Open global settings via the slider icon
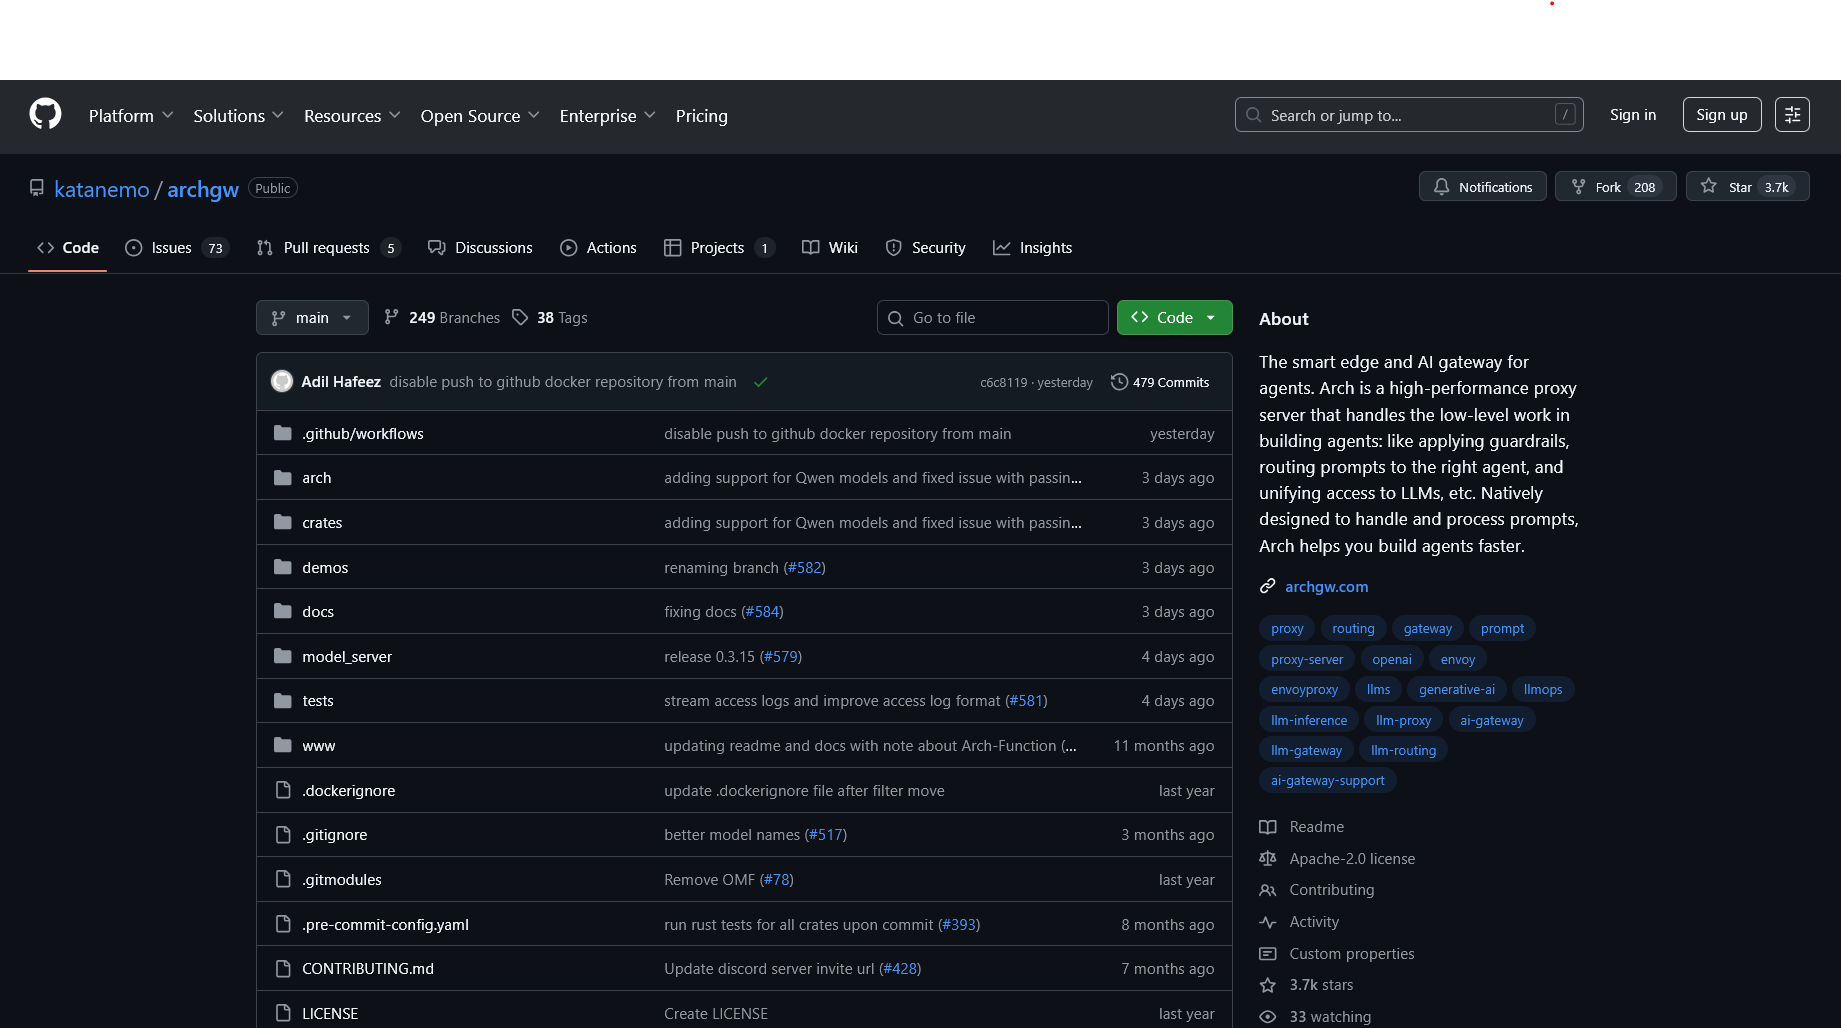The image size is (1841, 1028). pos(1791,114)
